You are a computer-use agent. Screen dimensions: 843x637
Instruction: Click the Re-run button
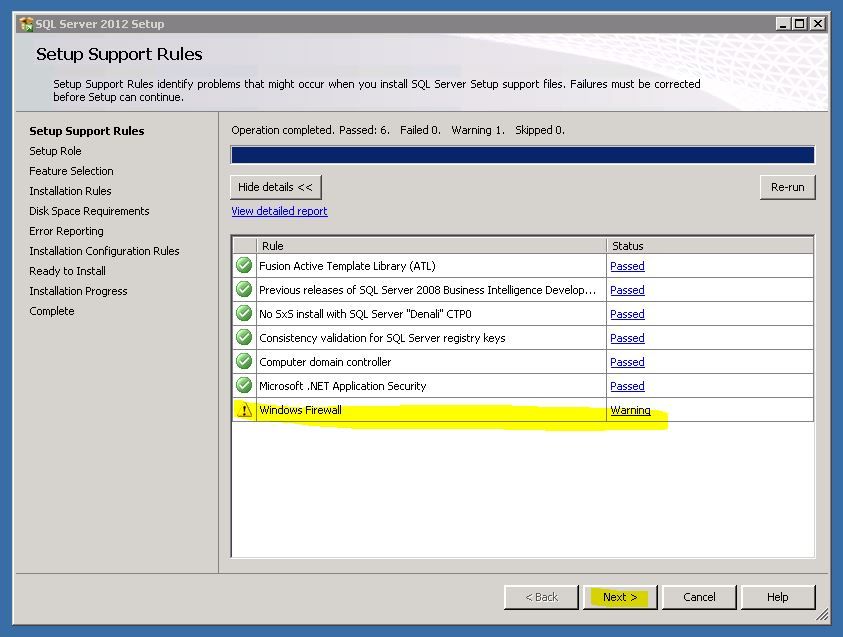pos(788,187)
